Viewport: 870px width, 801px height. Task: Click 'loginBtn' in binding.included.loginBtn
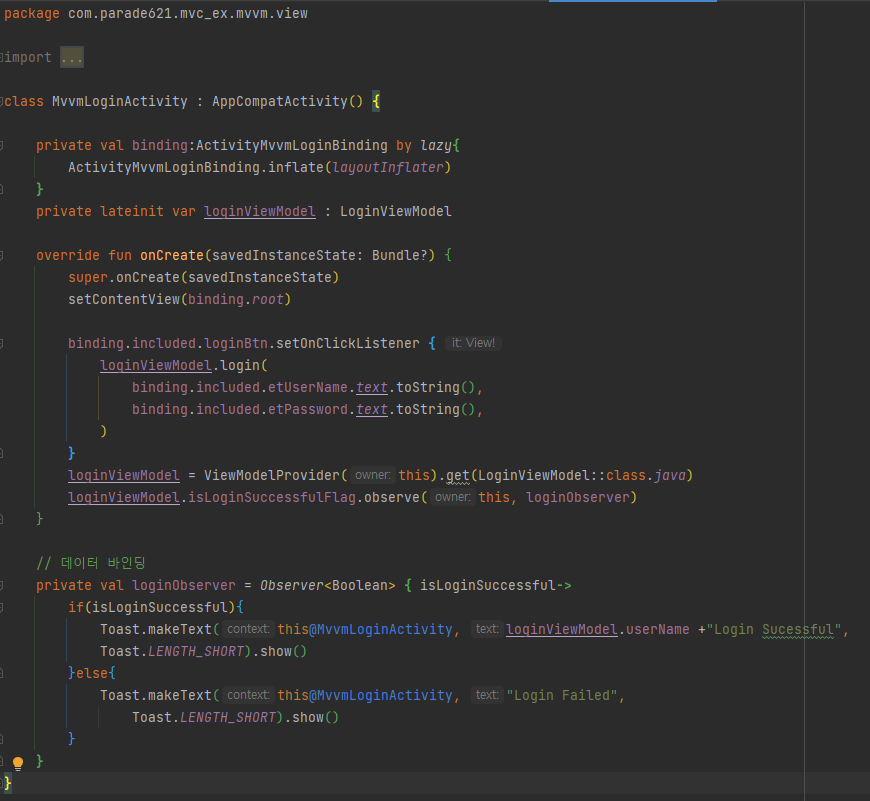point(236,343)
